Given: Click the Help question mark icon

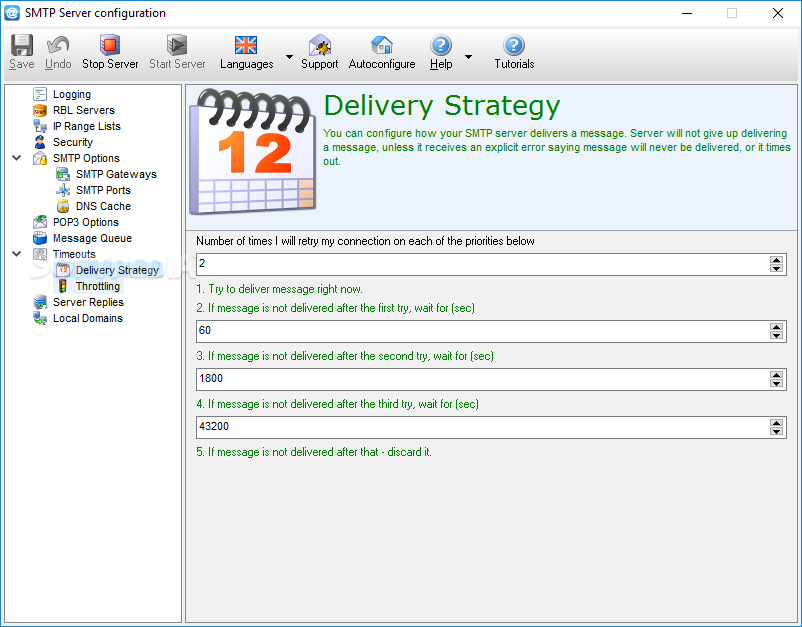Looking at the screenshot, I should coord(440,45).
